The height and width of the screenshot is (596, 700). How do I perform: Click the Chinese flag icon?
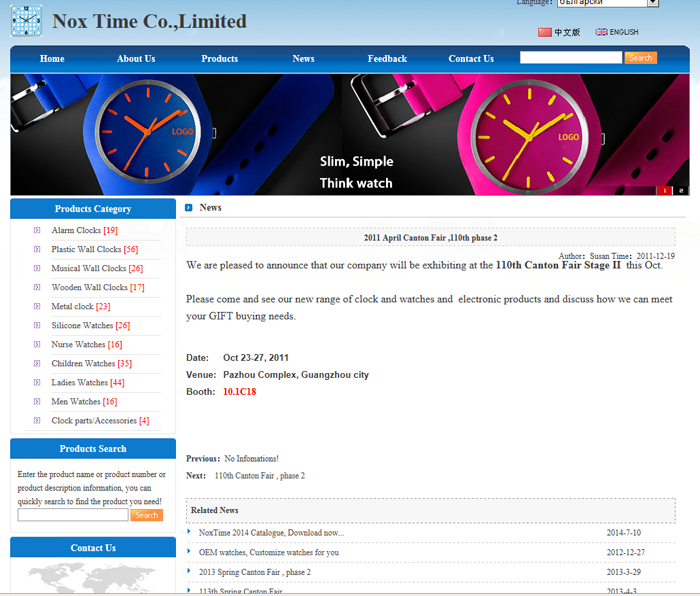(545, 32)
